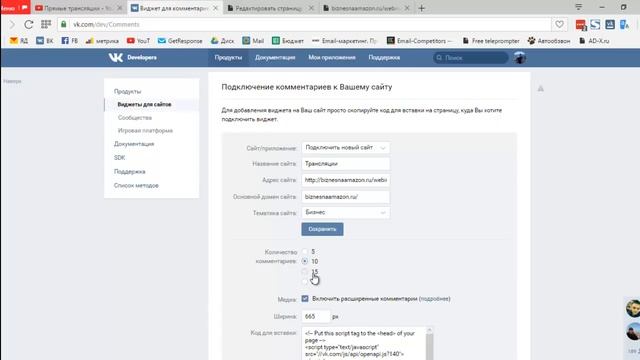Image resolution: width=640 pixels, height=360 pixels.
Task: Open the метрика bookmark
Action: click(x=102, y=41)
